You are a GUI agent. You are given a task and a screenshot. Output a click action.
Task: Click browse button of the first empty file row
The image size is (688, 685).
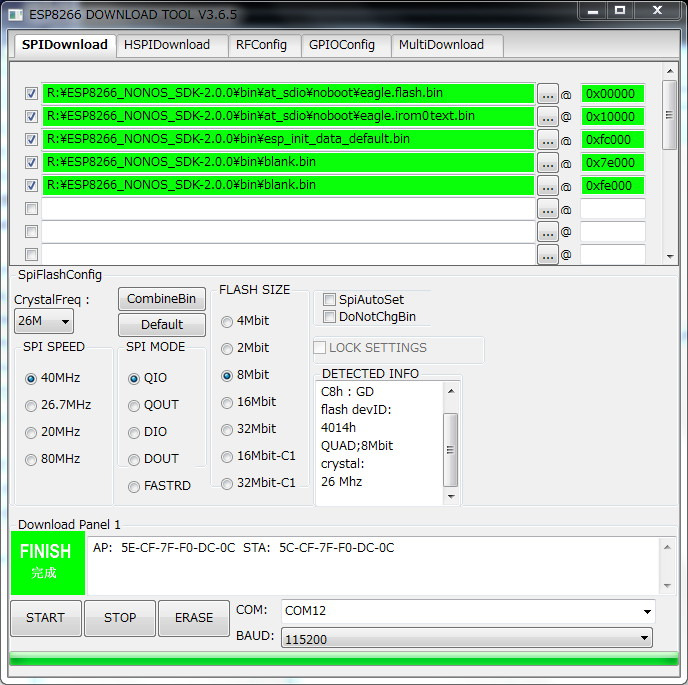click(548, 209)
